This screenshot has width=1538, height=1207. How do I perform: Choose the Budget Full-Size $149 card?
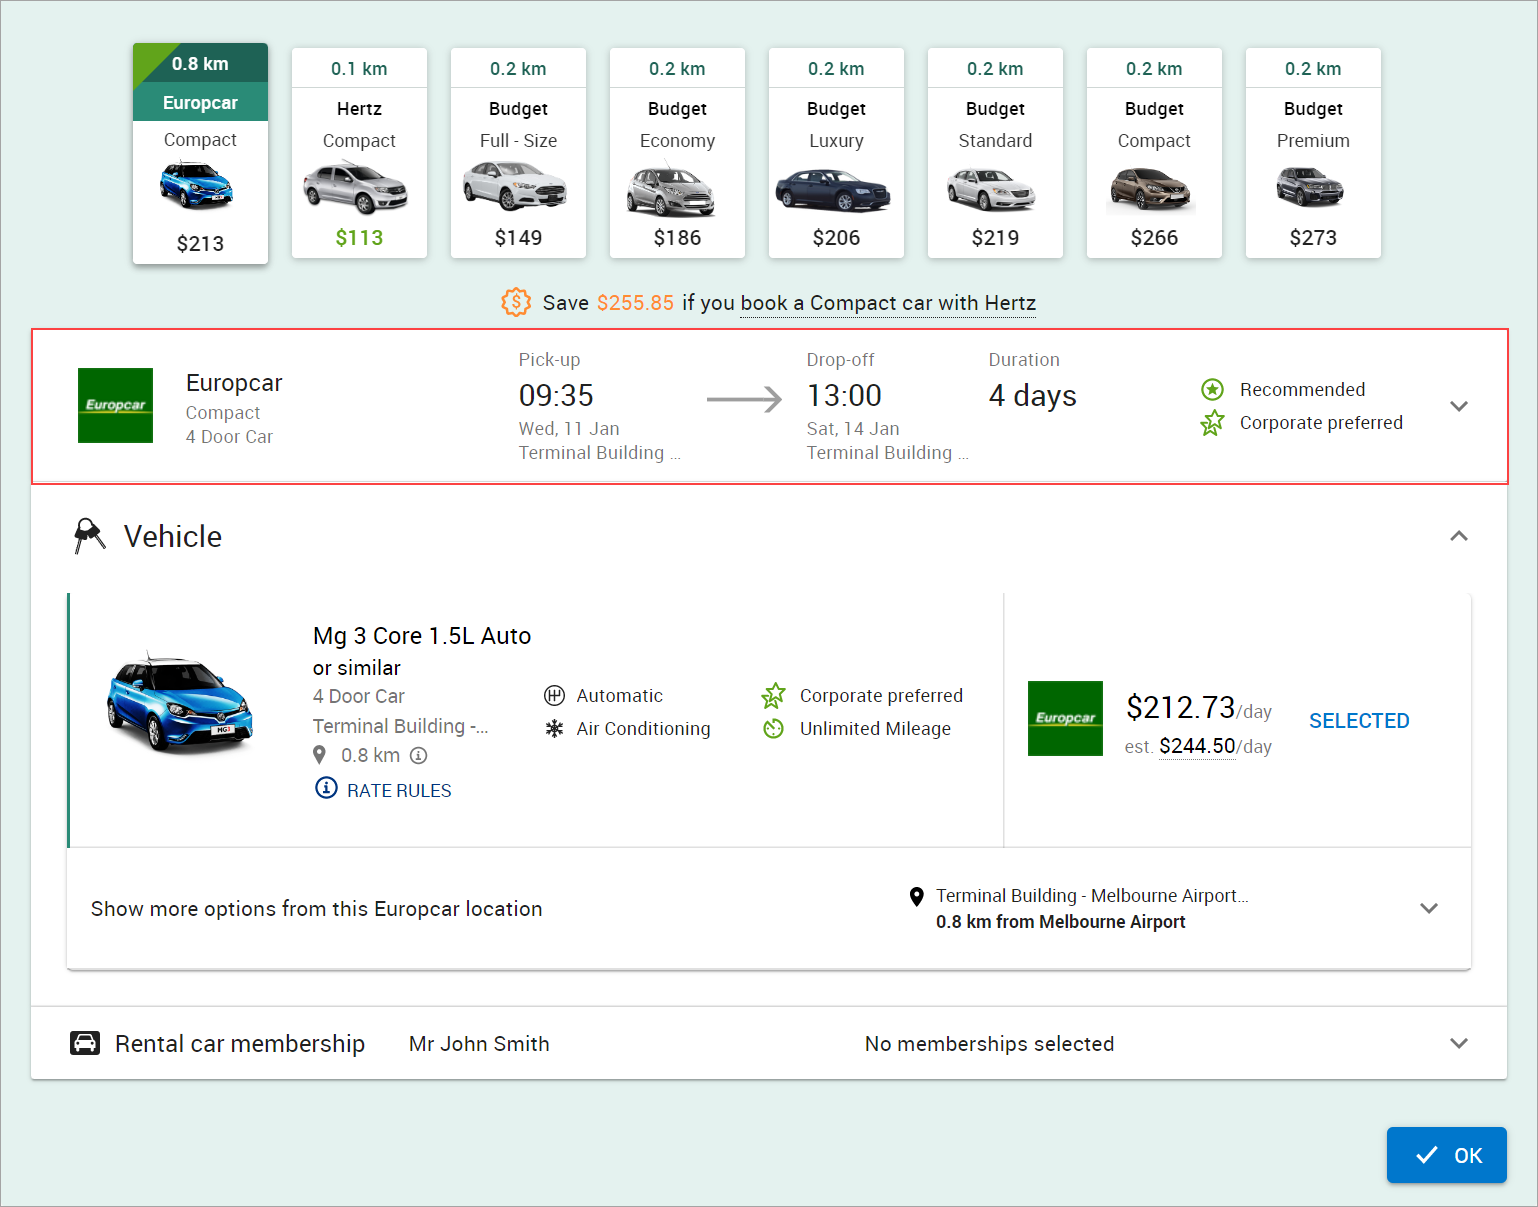[x=518, y=153]
